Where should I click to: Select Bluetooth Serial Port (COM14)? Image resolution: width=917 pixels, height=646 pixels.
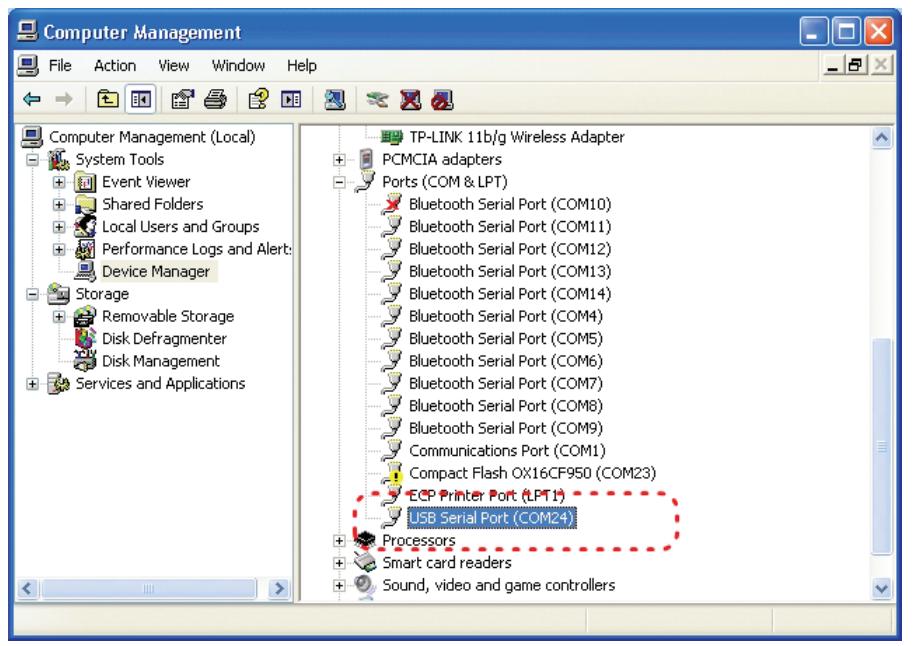510,294
